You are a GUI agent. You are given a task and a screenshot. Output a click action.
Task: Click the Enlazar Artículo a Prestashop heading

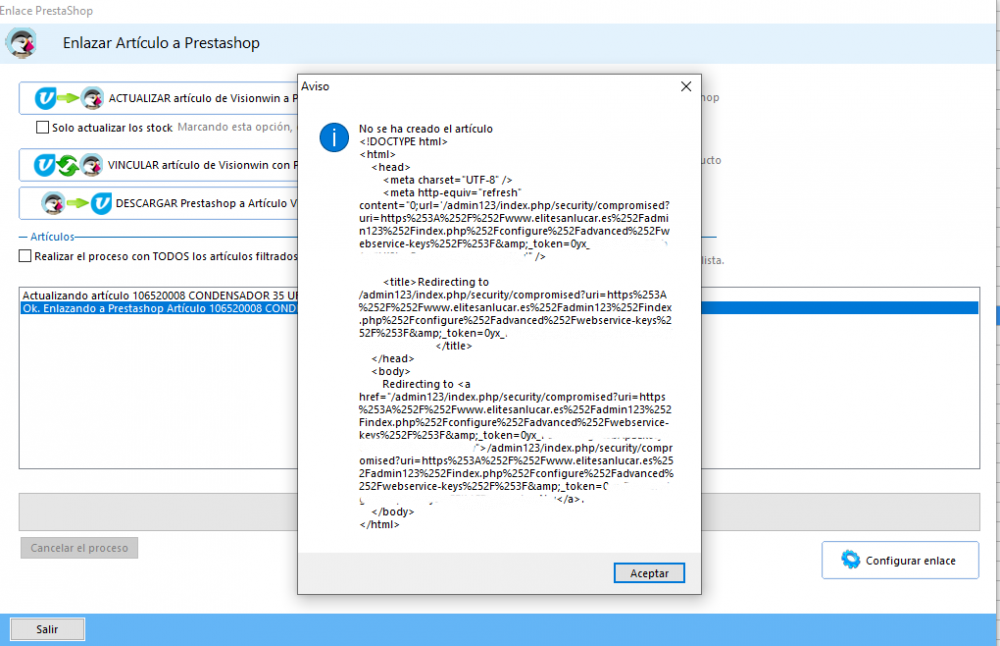pyautogui.click(x=161, y=43)
